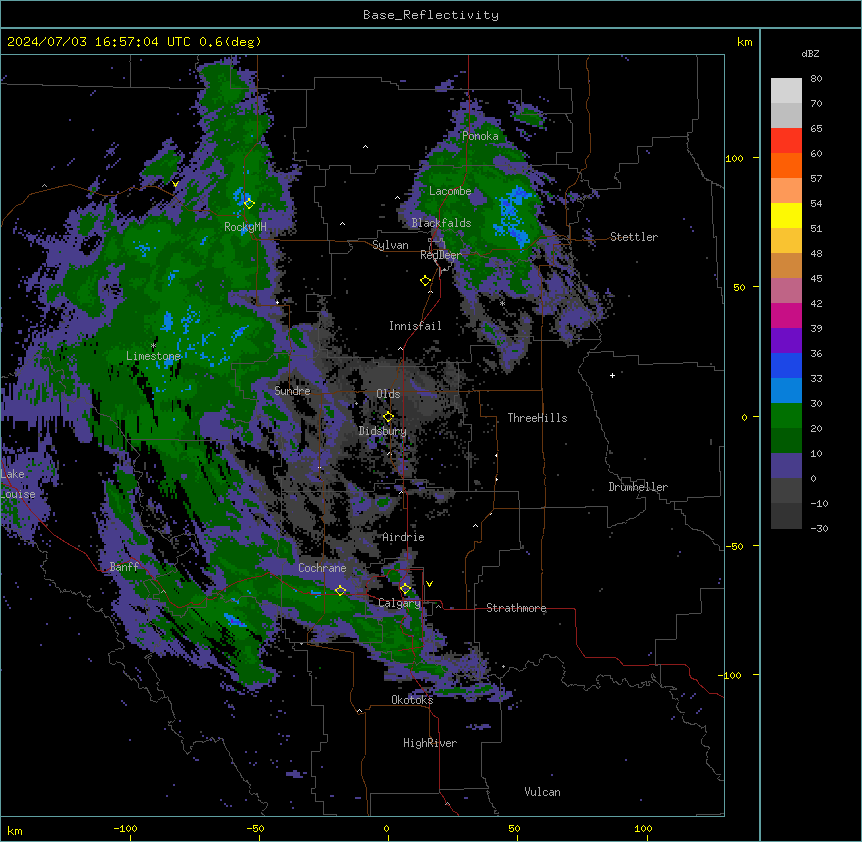Click the 0 tick on the bottom km axis

click(x=386, y=828)
